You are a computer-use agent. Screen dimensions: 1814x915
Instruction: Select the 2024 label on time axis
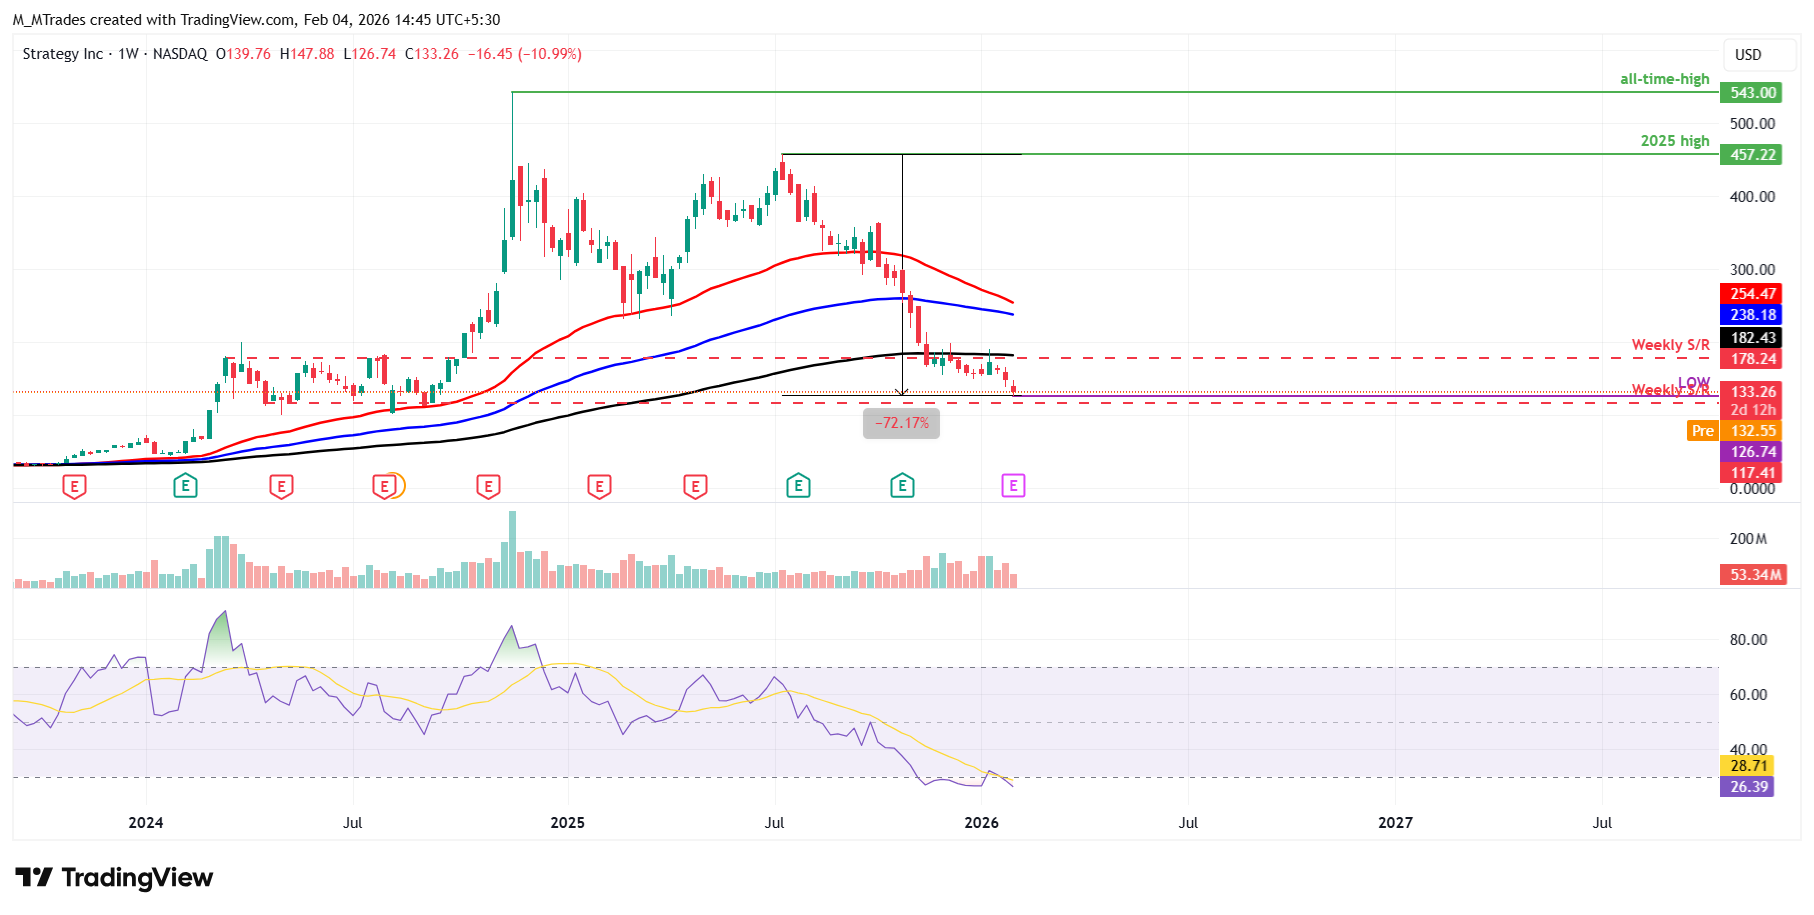point(146,822)
